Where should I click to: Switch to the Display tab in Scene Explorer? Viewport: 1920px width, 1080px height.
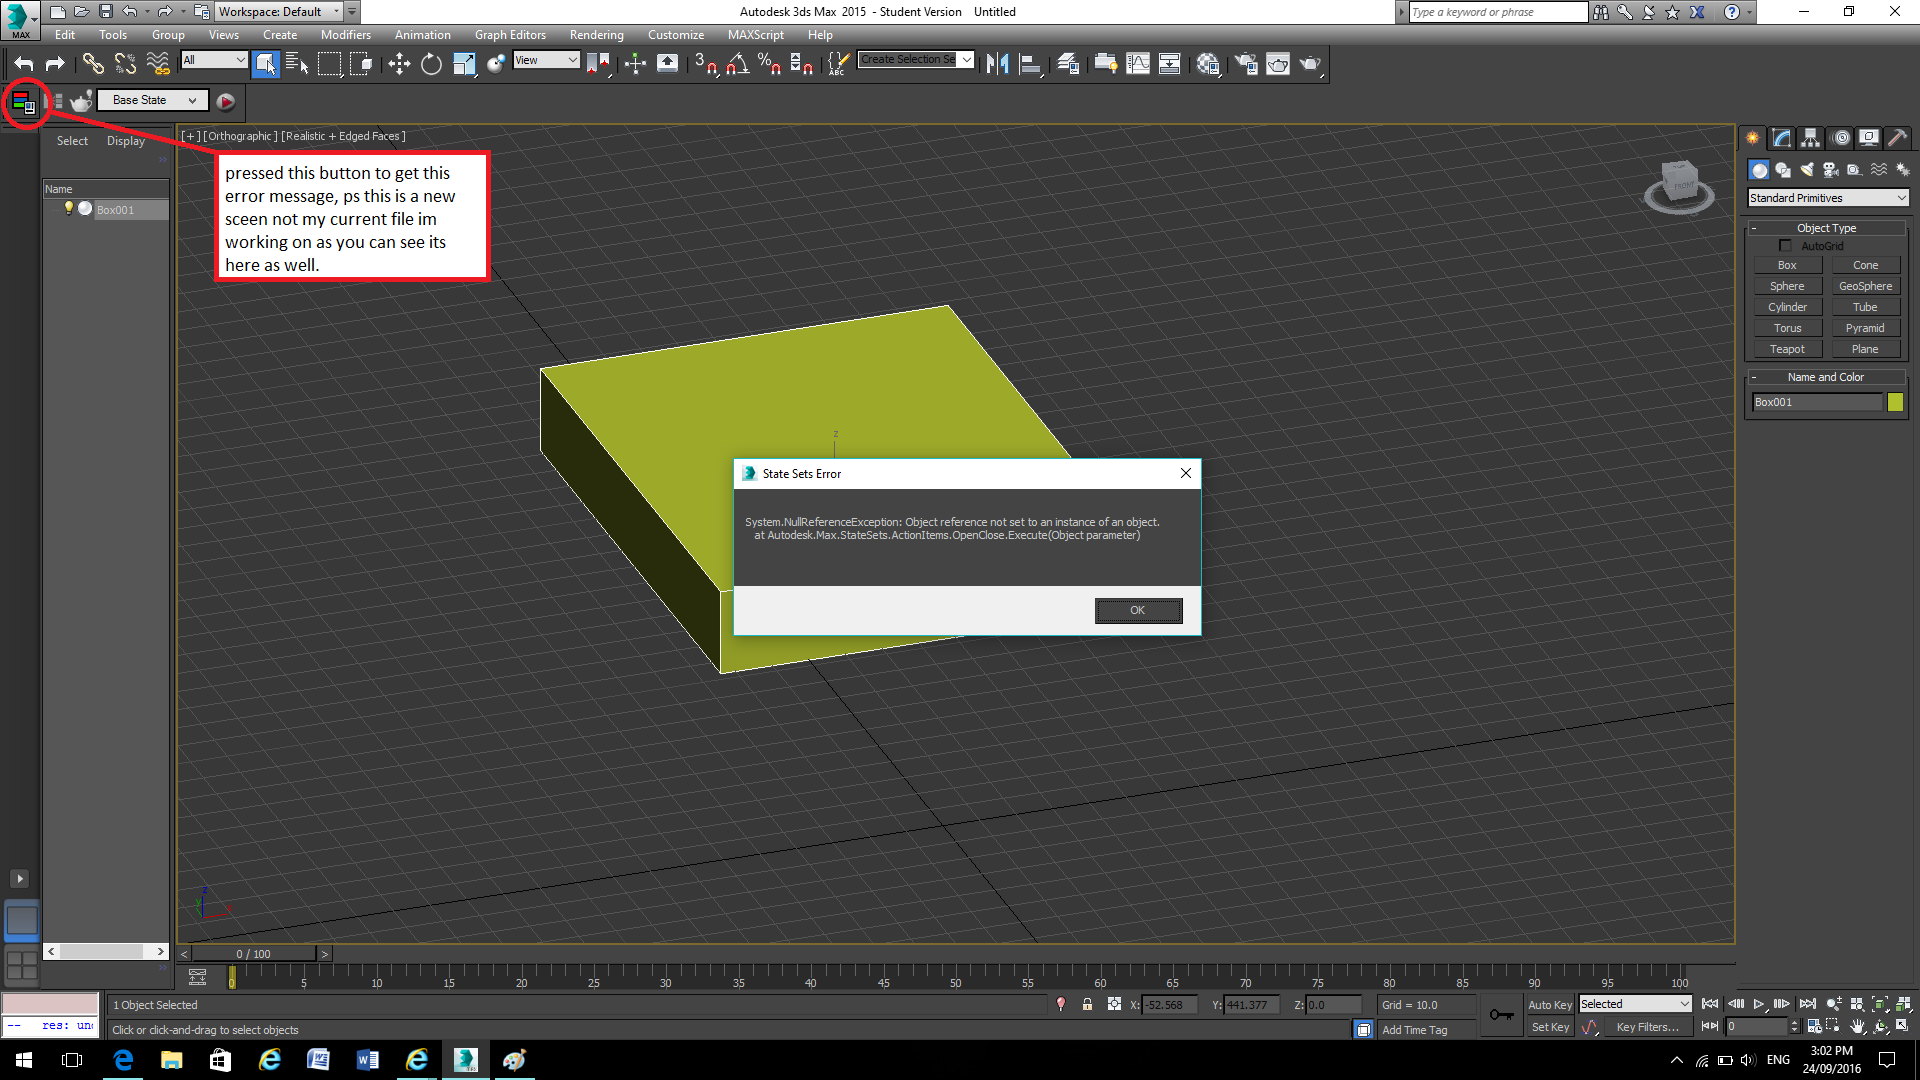point(125,140)
